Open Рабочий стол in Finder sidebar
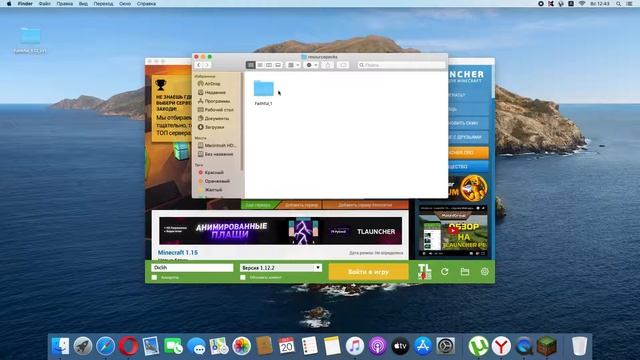This screenshot has width=640, height=360. 219,110
